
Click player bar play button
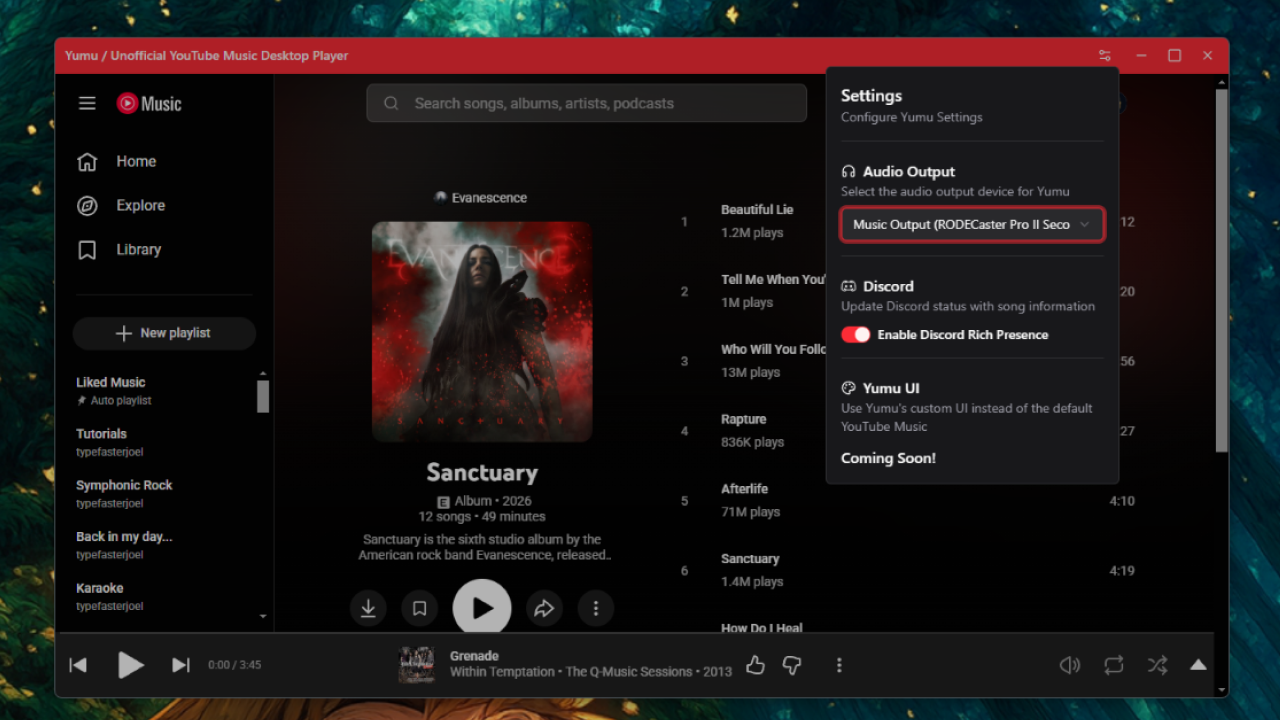point(130,665)
